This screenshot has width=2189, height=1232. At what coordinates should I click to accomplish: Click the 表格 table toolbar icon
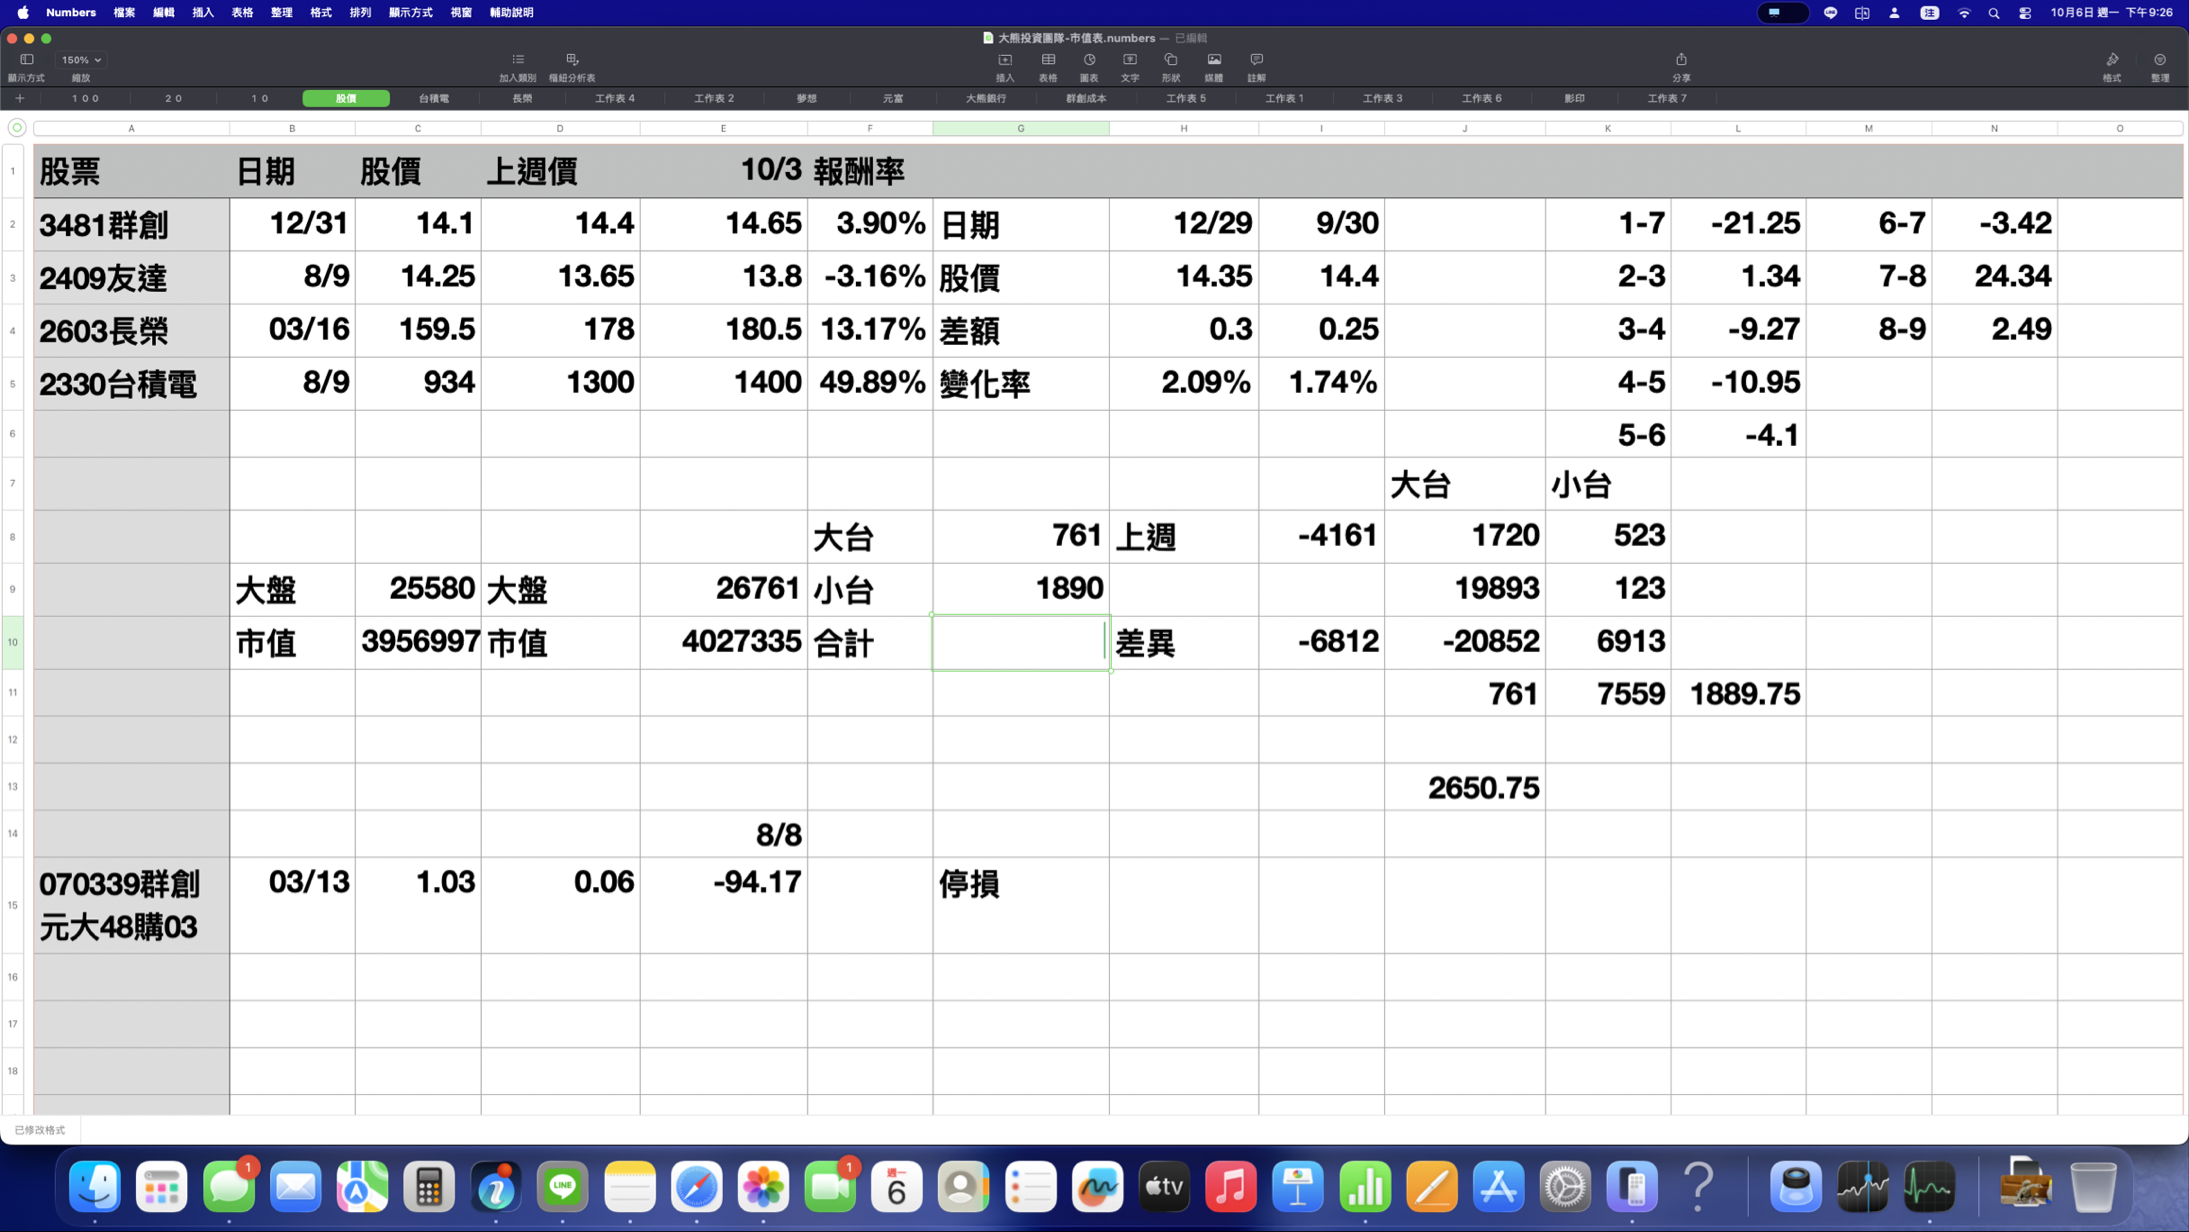[1047, 60]
